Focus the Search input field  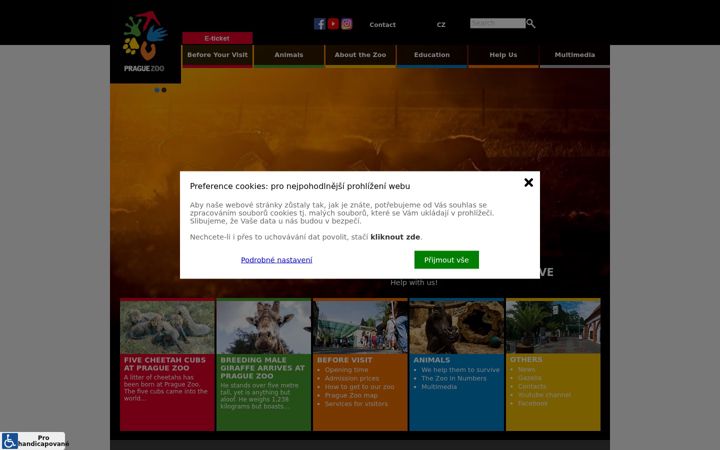[x=498, y=23]
